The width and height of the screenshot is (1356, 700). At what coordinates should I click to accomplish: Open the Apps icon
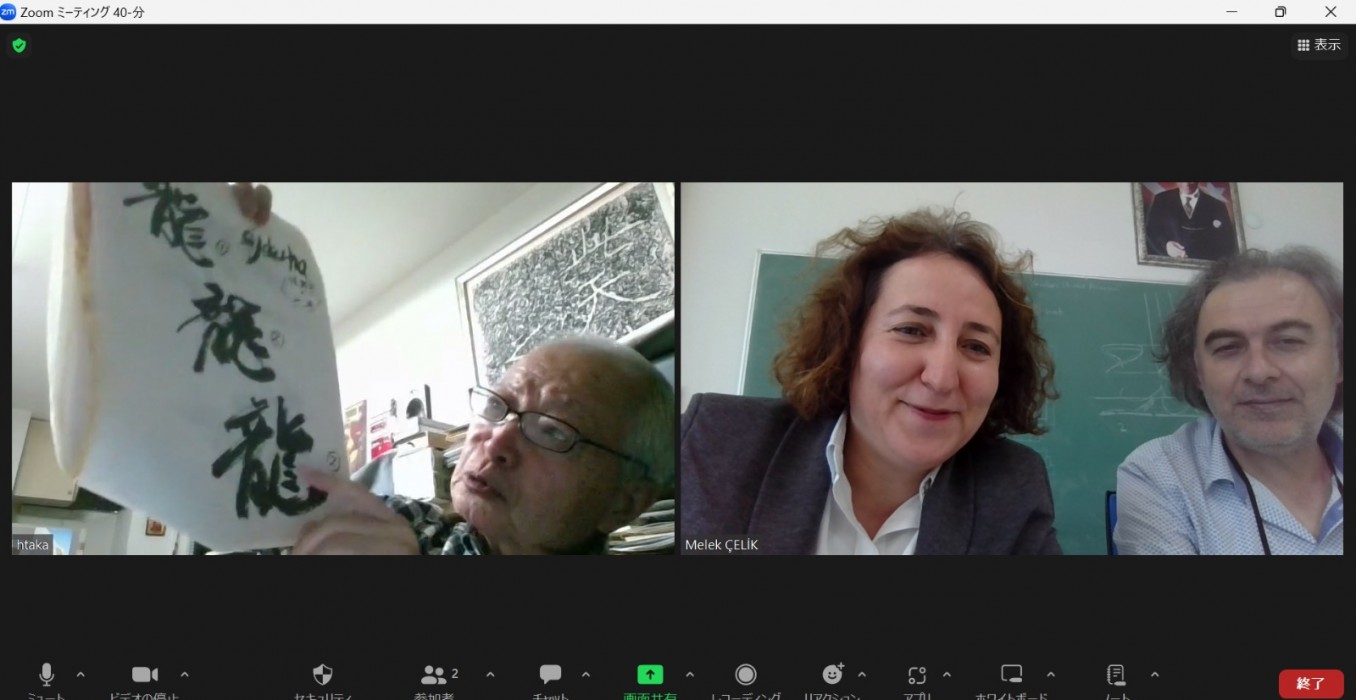tap(917, 675)
